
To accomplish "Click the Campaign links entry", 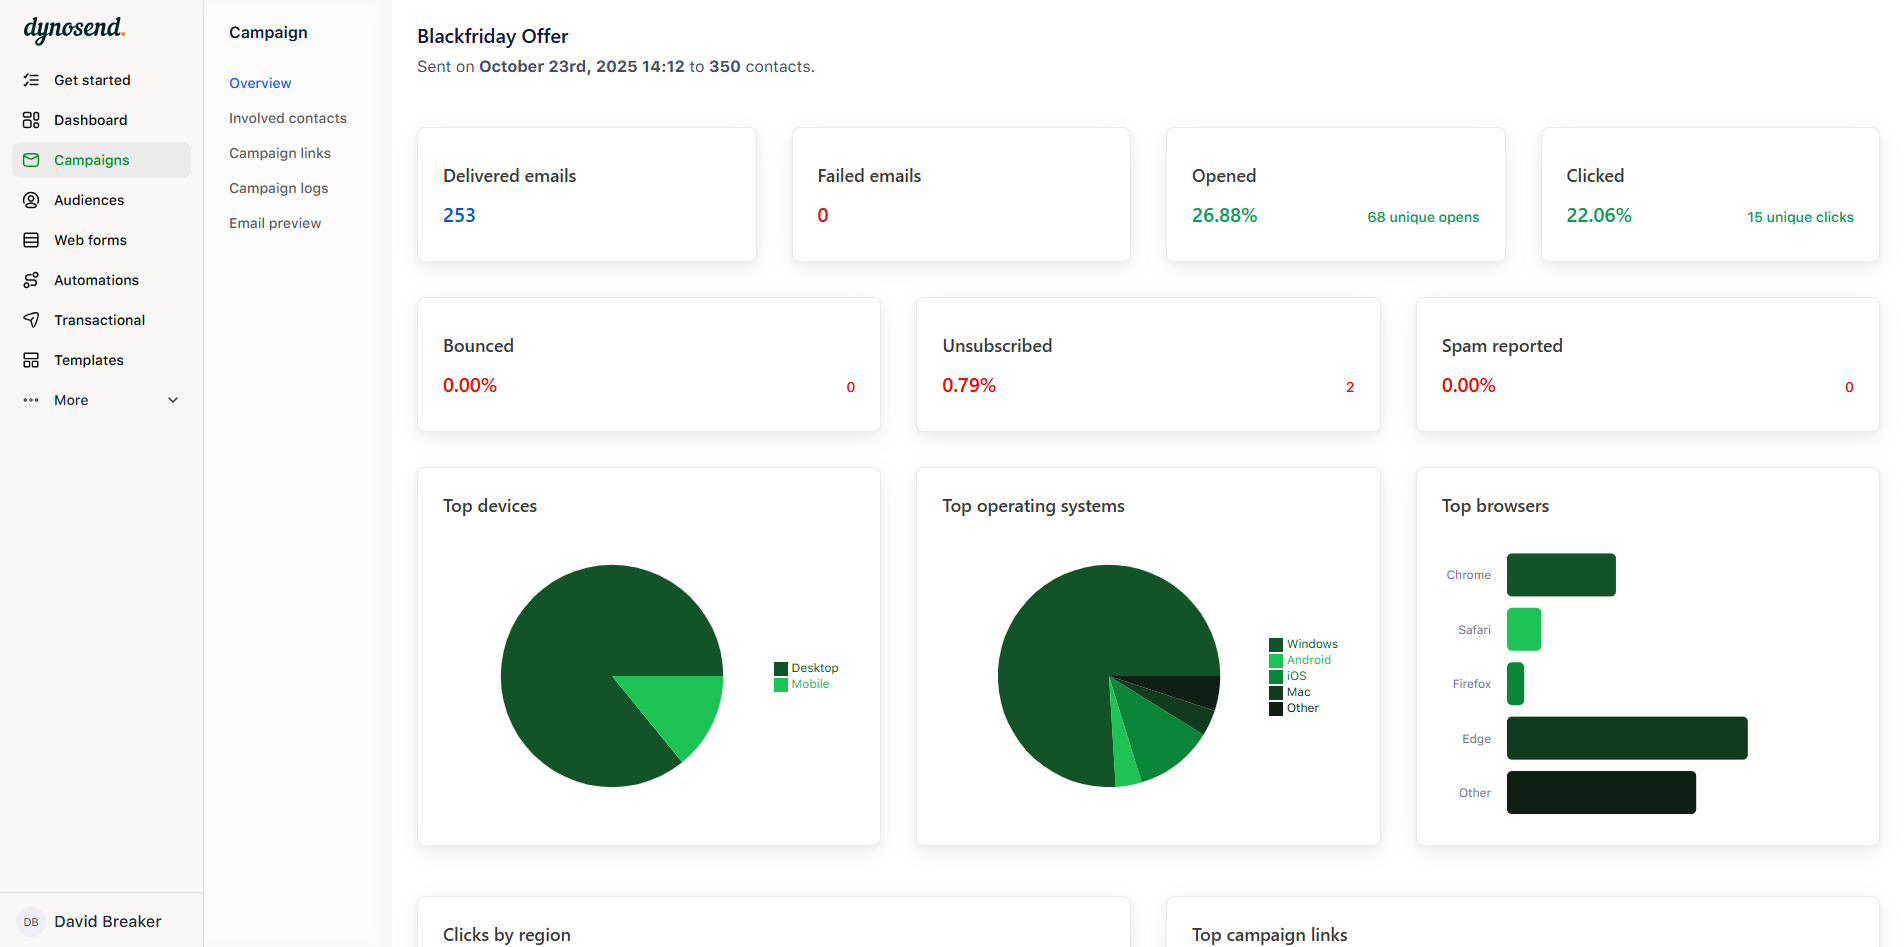I will [279, 152].
